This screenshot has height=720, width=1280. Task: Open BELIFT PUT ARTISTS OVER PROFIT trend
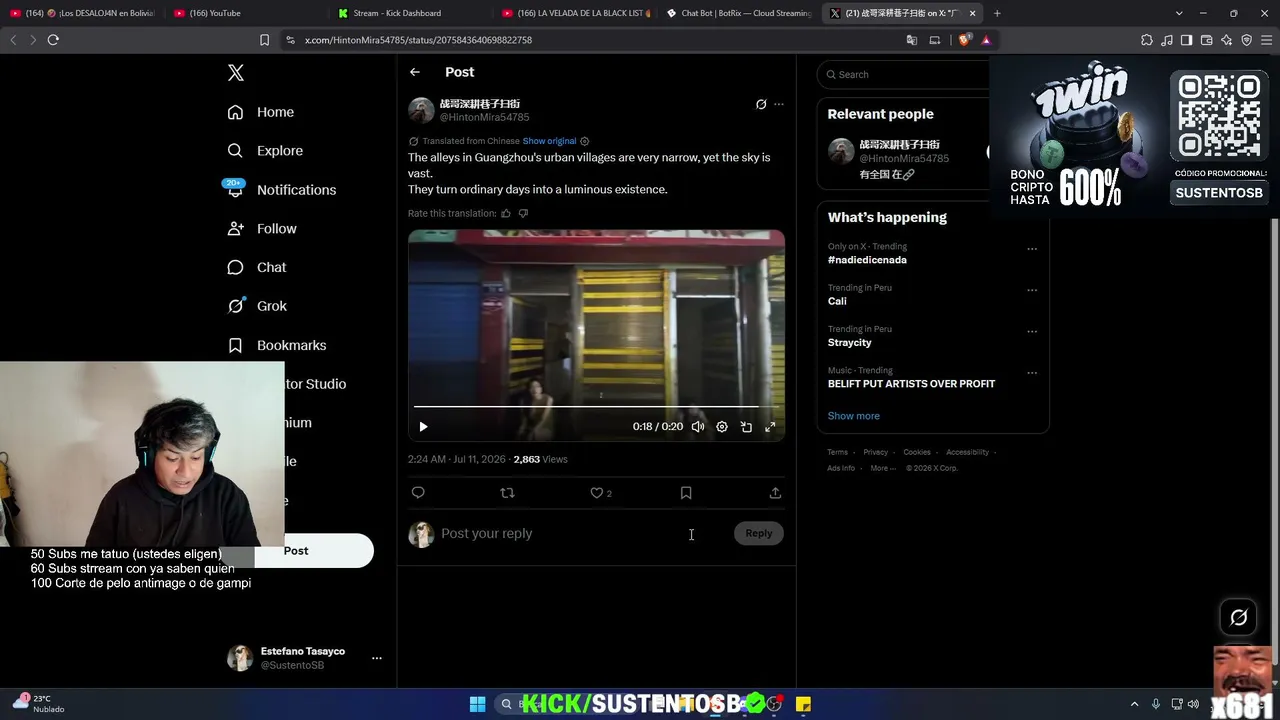(912, 384)
